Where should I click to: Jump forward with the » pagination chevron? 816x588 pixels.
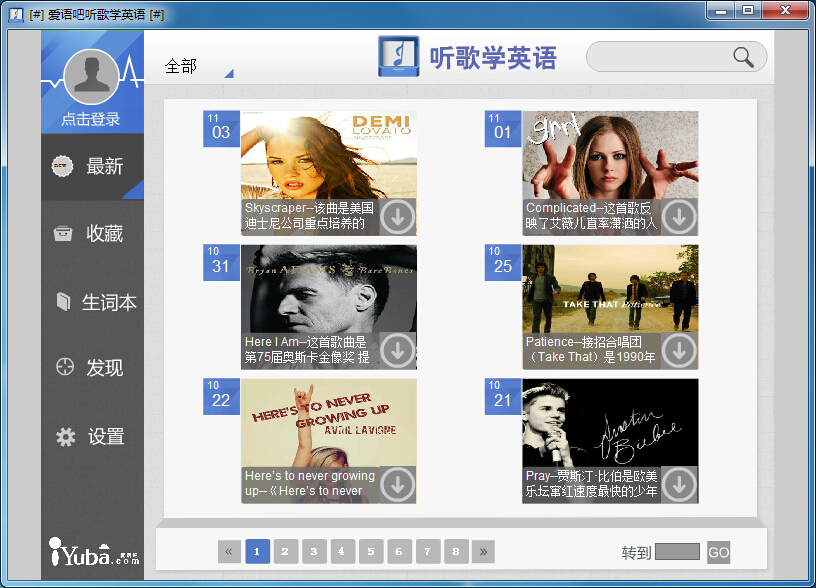click(x=484, y=551)
